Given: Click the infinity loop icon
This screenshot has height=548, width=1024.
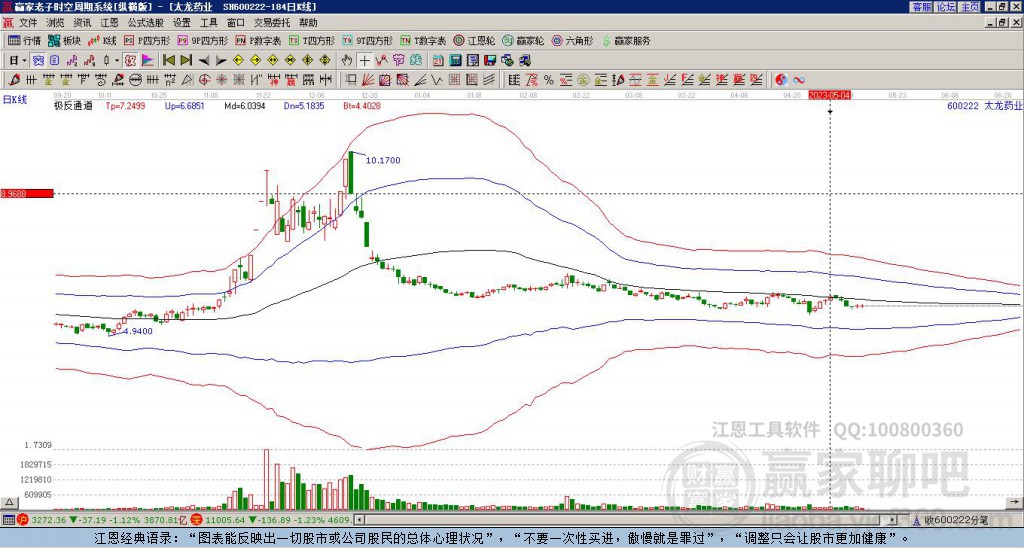Looking at the screenshot, I should (799, 80).
